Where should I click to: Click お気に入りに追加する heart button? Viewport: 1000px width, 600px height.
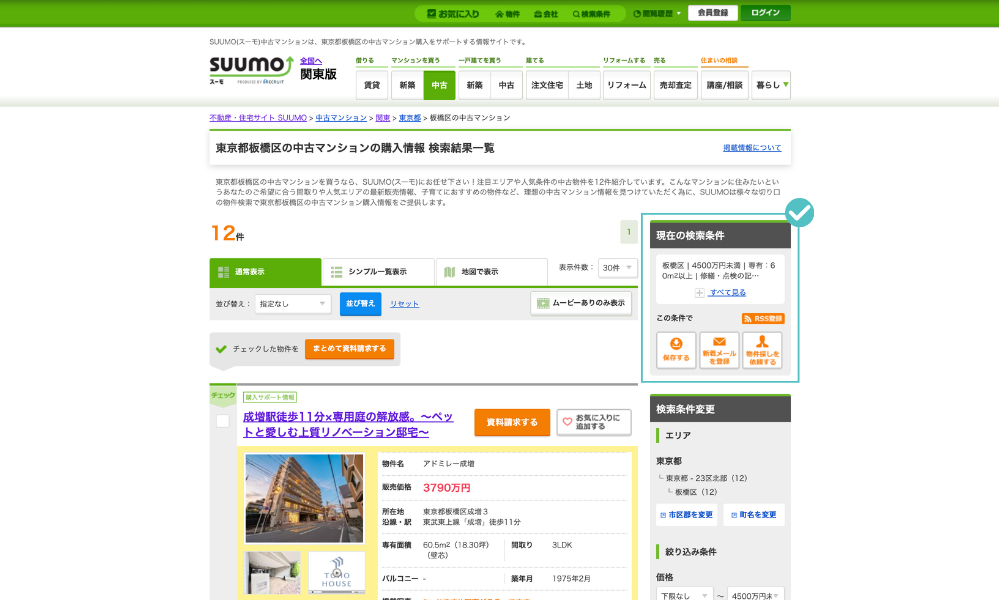click(594, 422)
